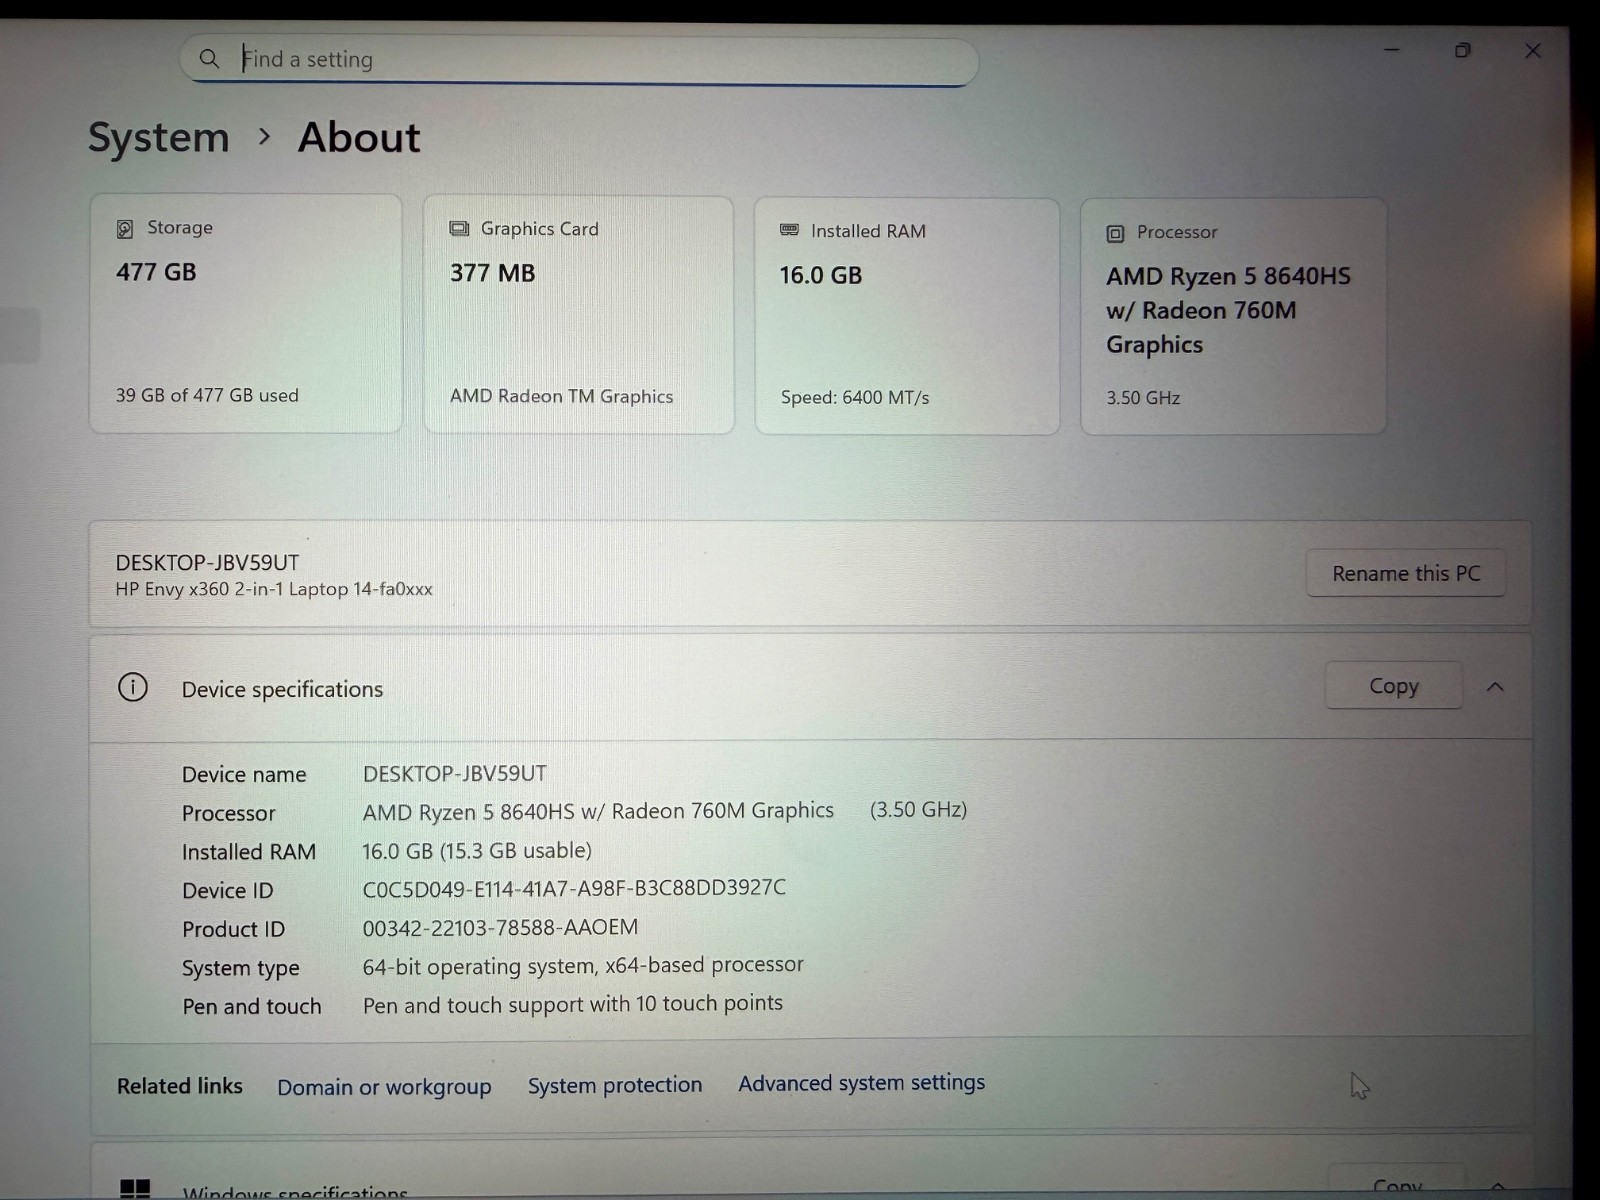Click Pen and touch support value text
Viewport: 1600px width, 1200px height.
click(x=573, y=1004)
